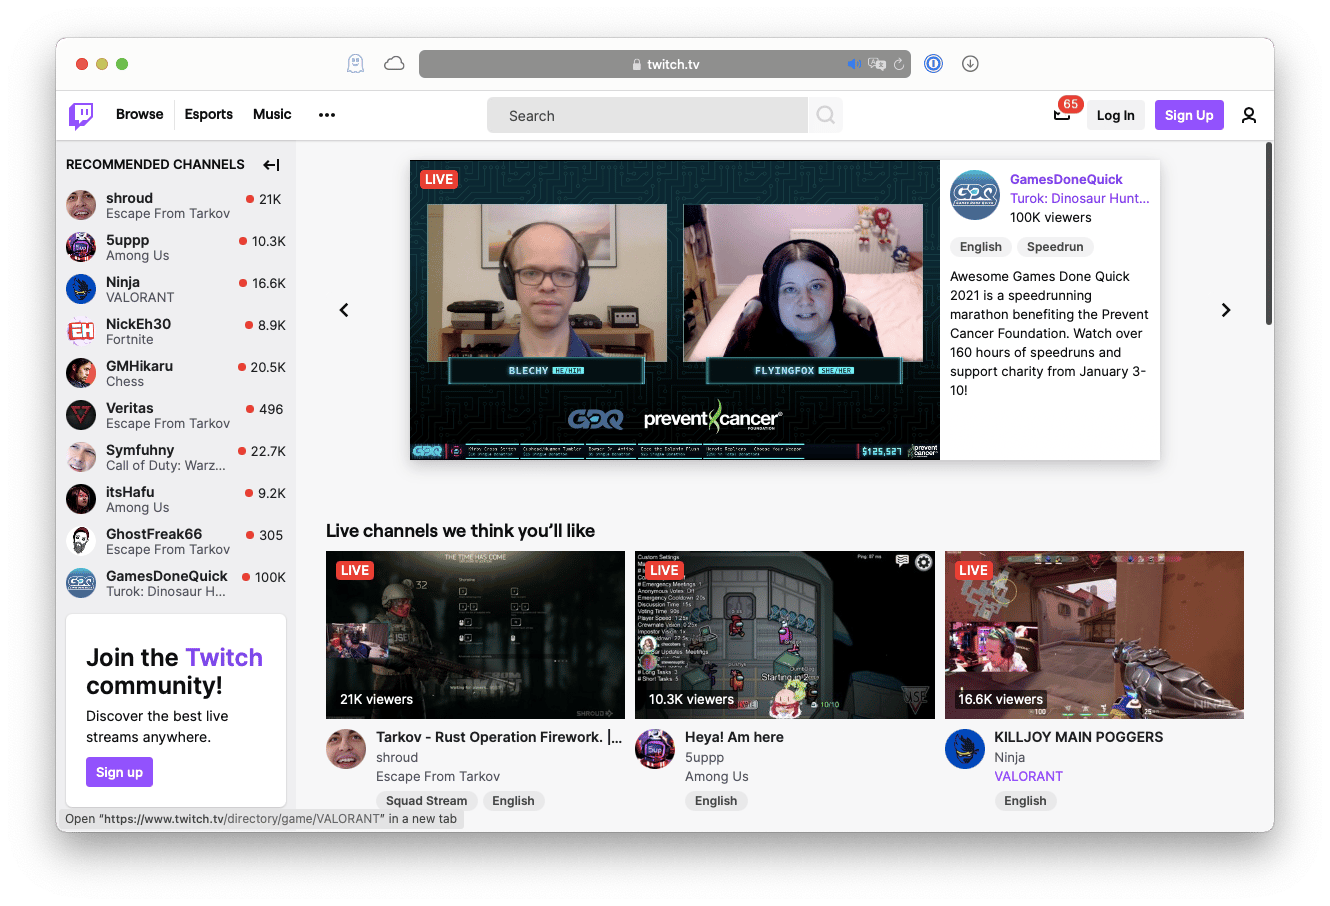Open the Prime loot crown icon with 65 badge
Viewport: 1330px width, 906px height.
[1062, 114]
